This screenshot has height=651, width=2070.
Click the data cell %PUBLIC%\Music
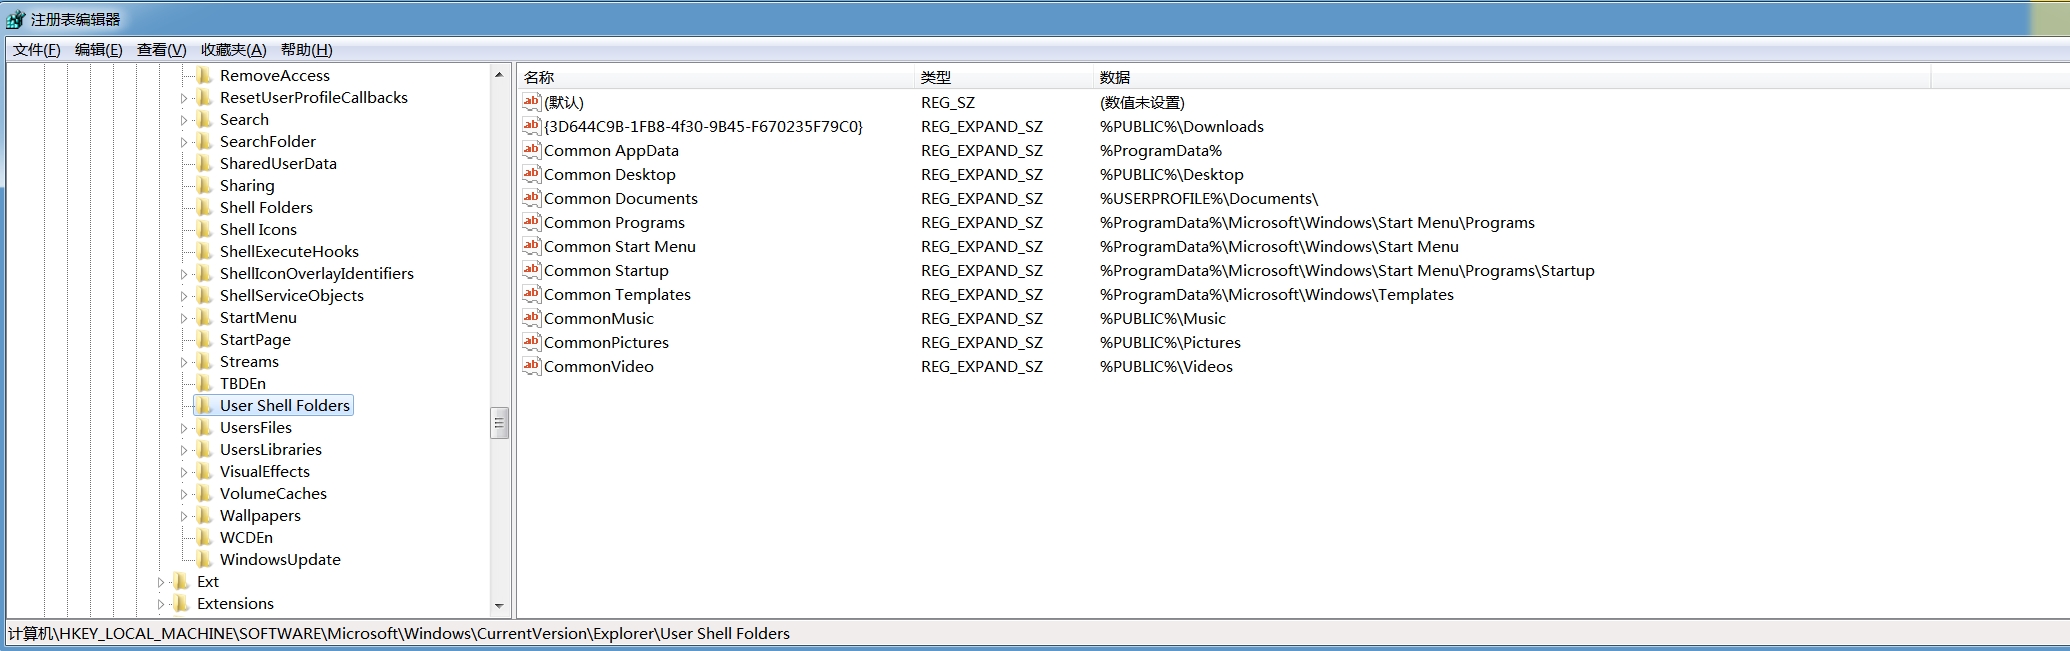(1163, 318)
